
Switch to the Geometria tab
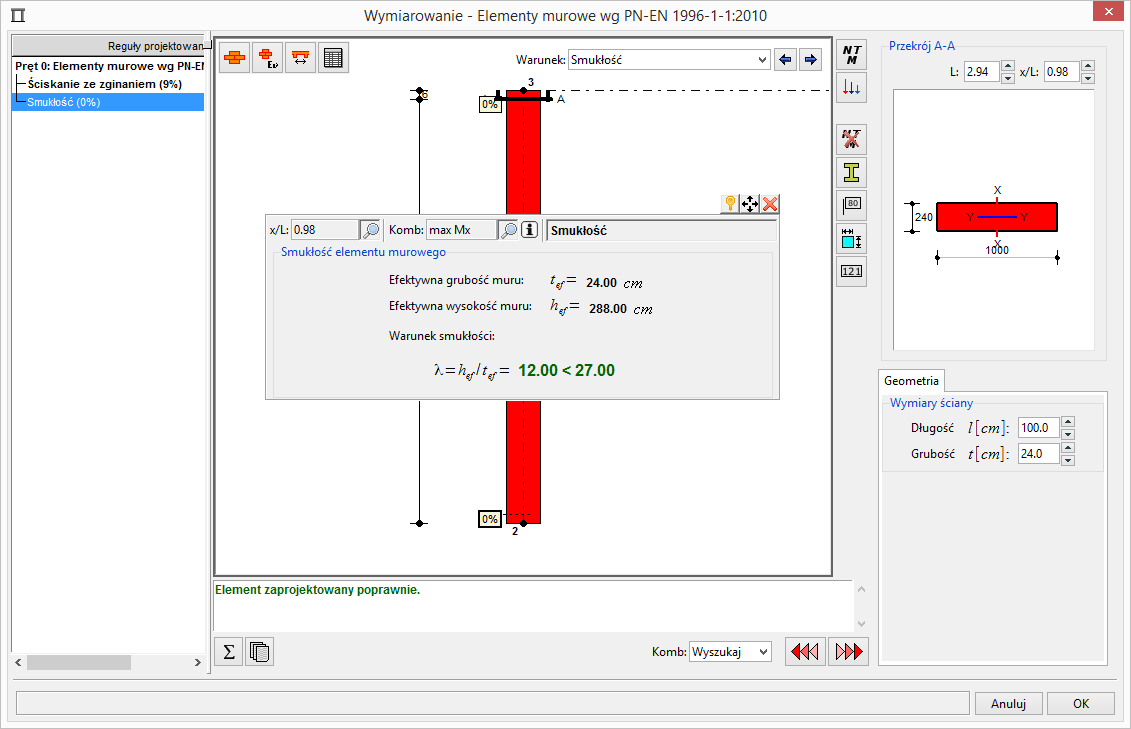(911, 381)
